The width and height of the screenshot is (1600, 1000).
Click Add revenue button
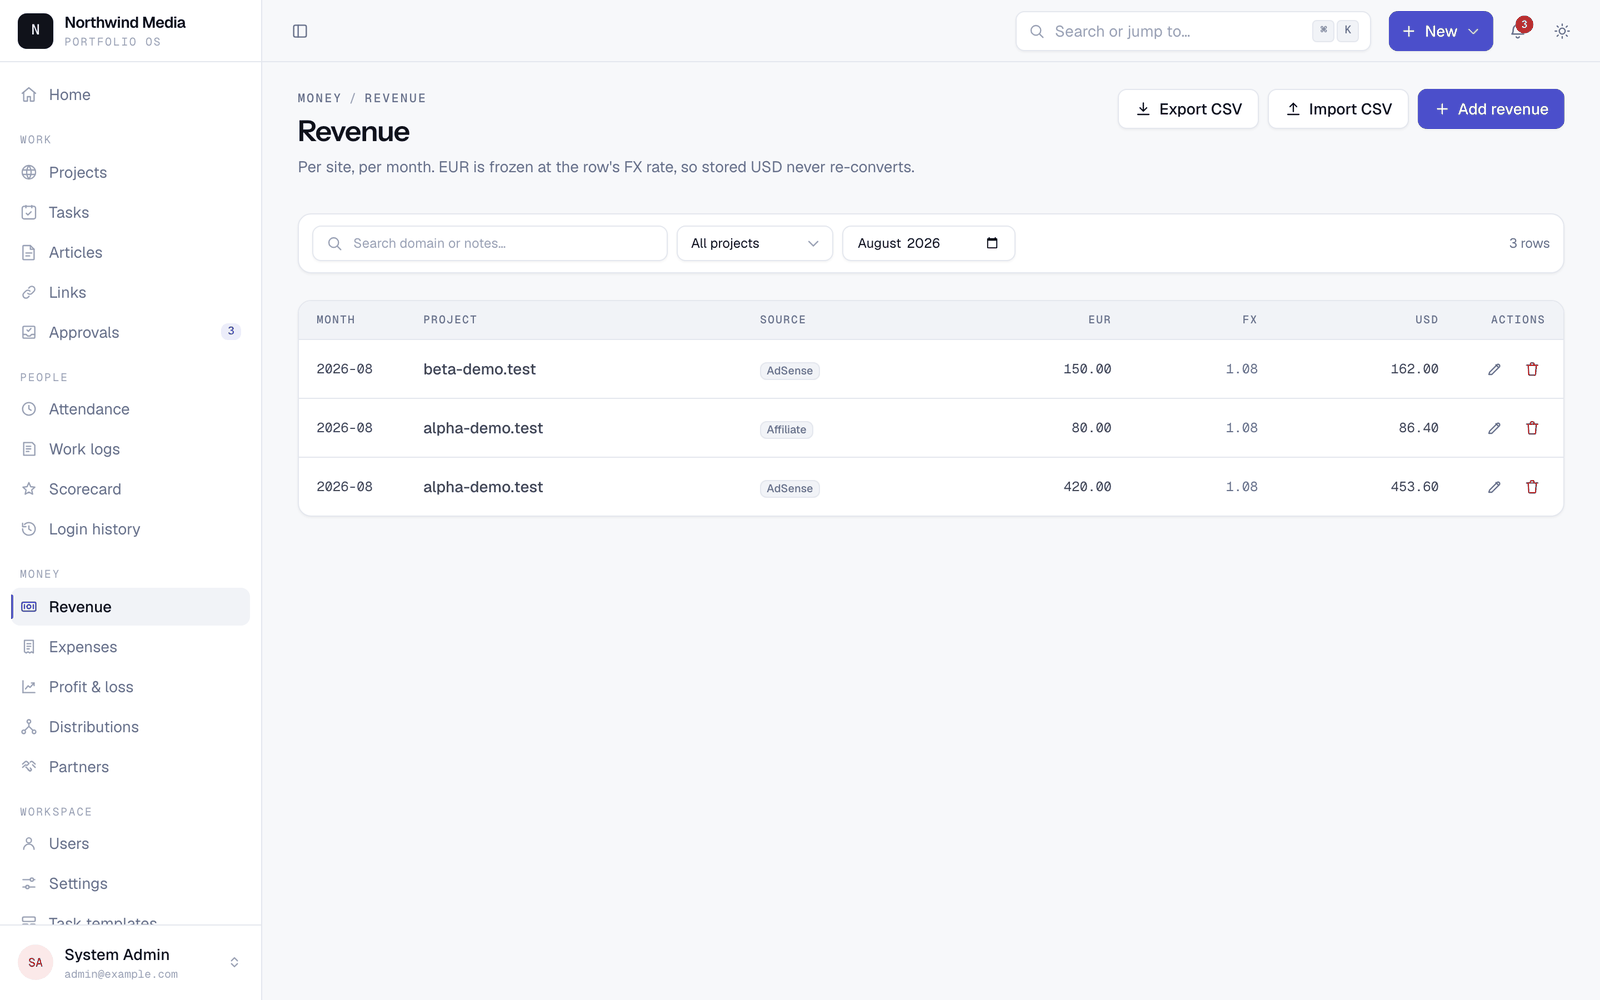coord(1490,109)
